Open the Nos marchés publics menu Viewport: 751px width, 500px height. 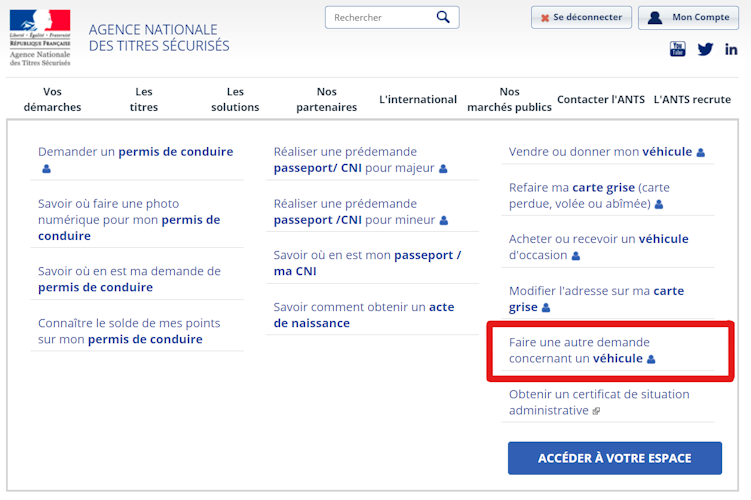509,99
